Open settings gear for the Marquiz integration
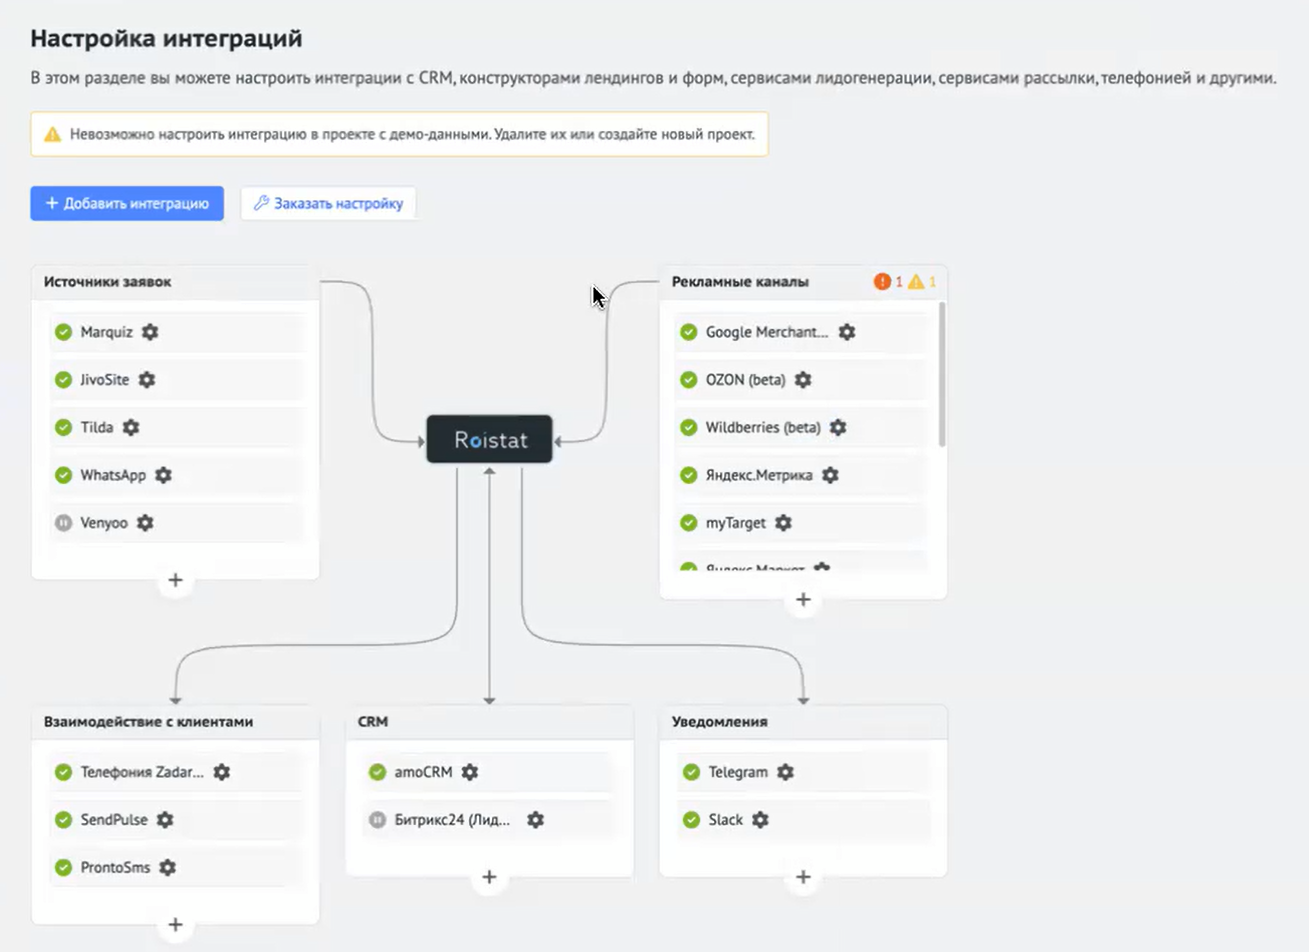This screenshot has width=1309, height=952. pos(148,332)
